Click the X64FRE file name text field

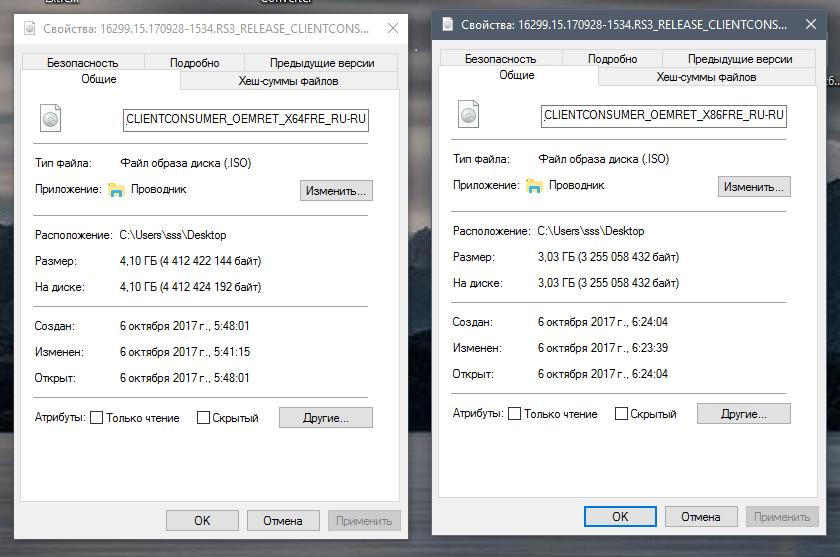point(245,120)
